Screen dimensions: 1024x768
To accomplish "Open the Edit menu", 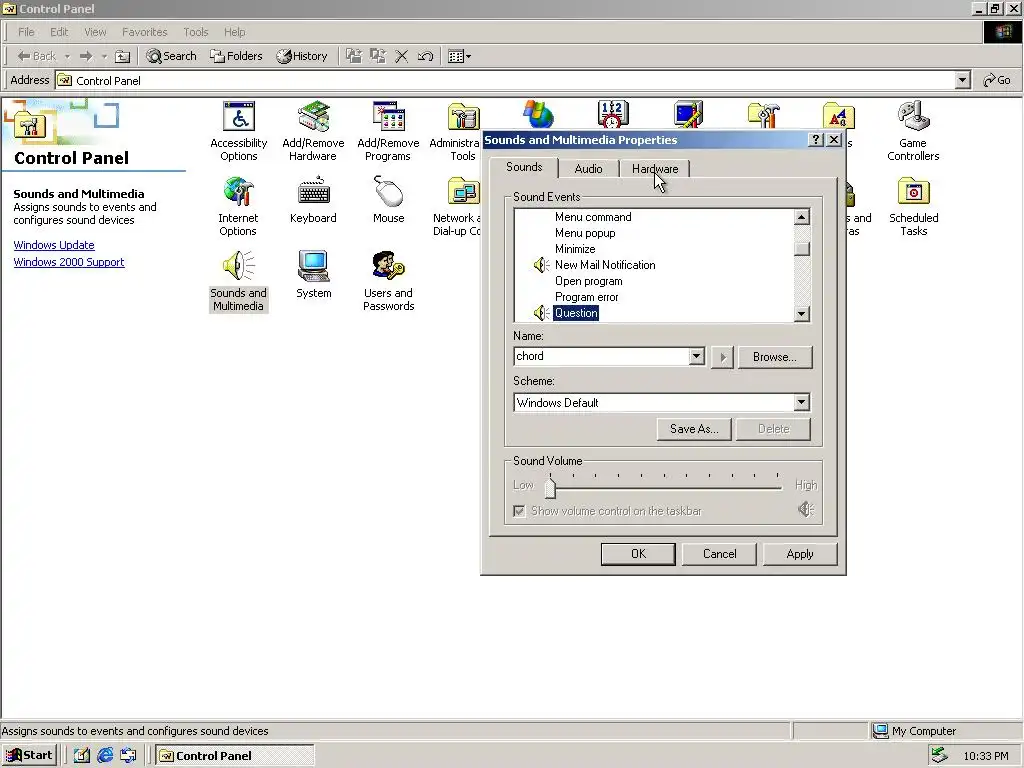I will point(59,32).
